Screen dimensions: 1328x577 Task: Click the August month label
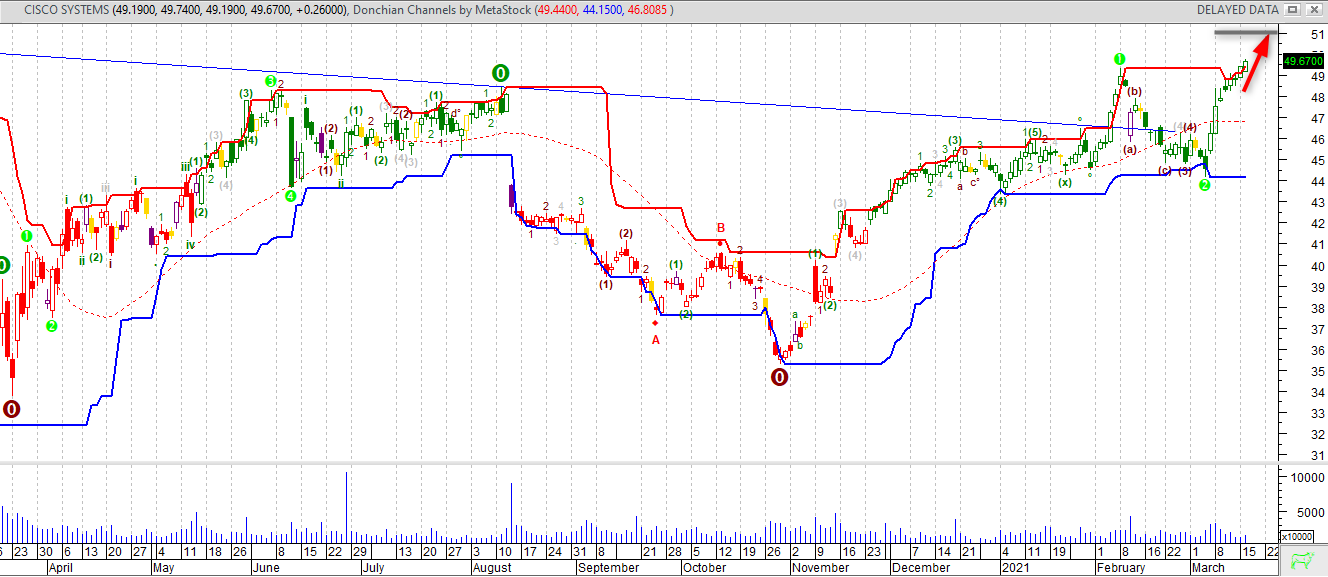[491, 567]
